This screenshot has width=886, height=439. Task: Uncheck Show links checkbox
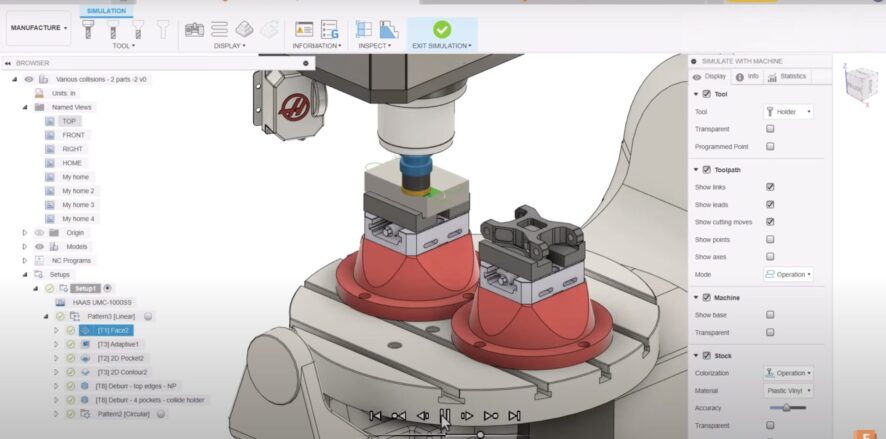pyautogui.click(x=770, y=187)
